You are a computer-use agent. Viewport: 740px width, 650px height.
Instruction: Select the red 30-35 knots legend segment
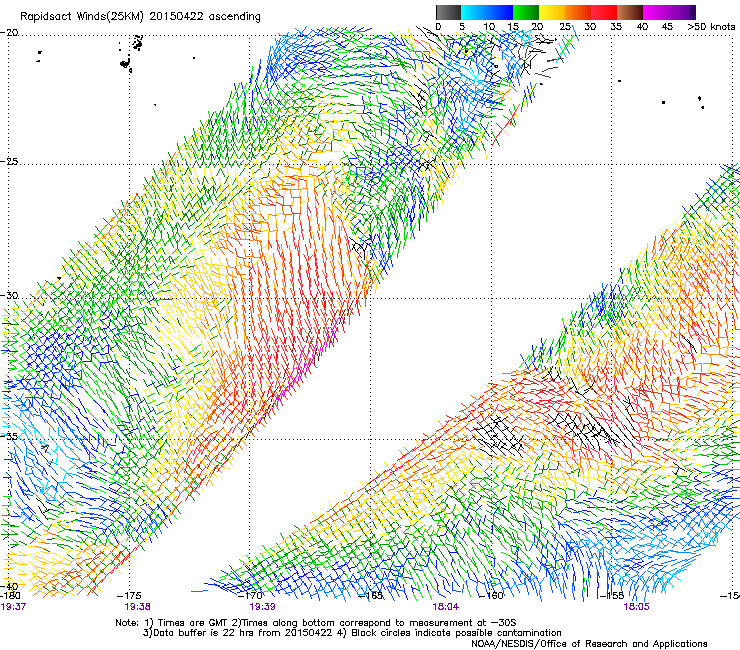pyautogui.click(x=604, y=12)
